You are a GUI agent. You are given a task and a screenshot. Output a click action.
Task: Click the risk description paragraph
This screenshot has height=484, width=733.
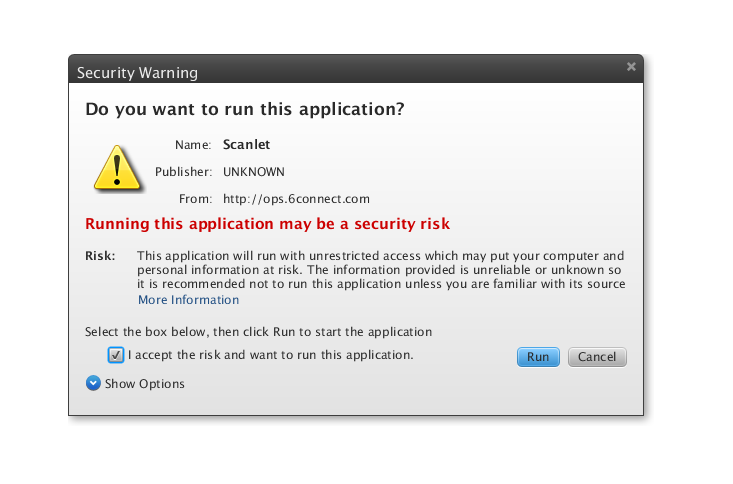click(x=380, y=270)
